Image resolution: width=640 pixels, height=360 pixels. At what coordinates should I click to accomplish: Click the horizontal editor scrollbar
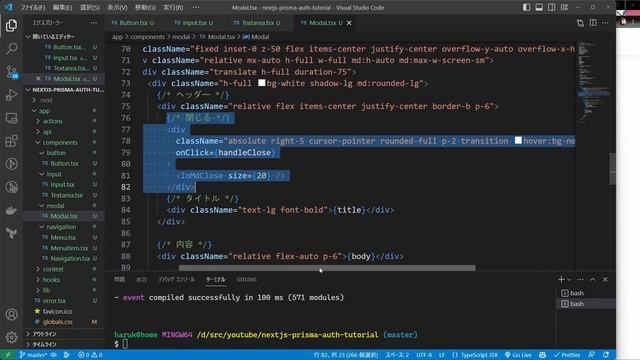click(327, 268)
